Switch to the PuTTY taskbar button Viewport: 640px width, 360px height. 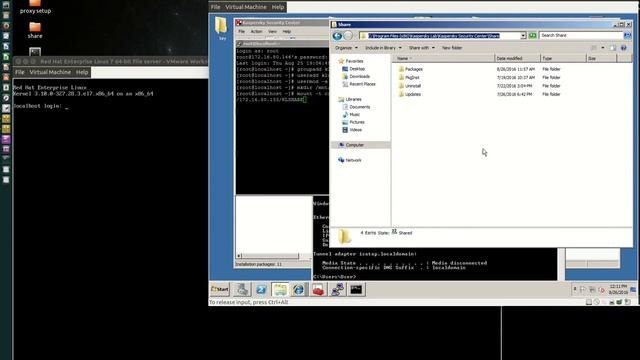pos(337,289)
